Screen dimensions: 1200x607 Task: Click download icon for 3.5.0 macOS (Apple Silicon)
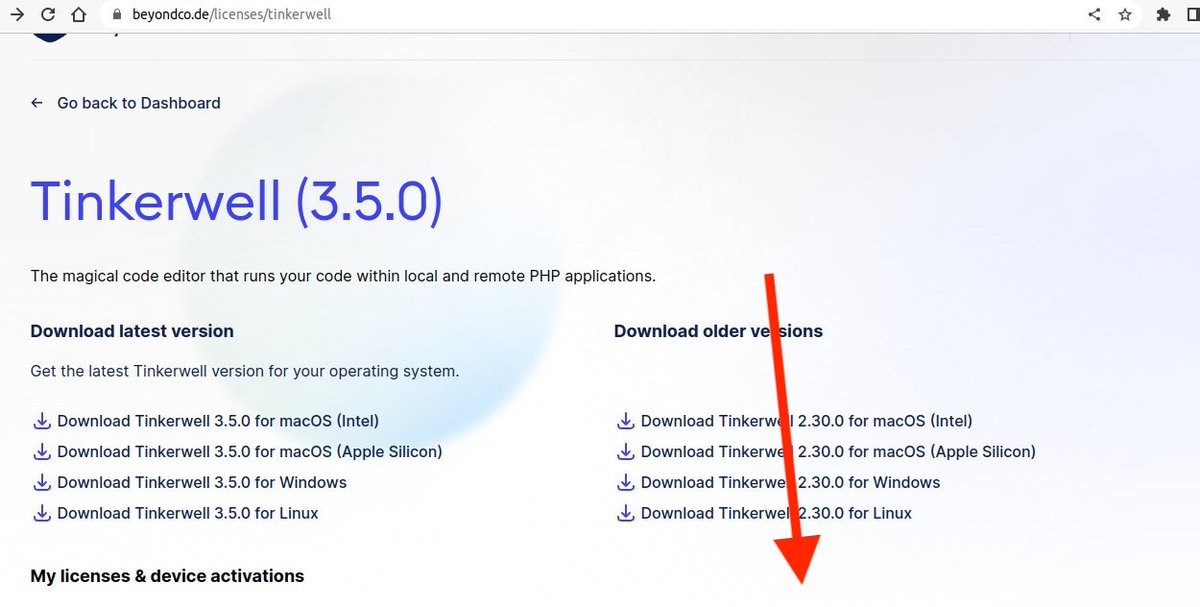(42, 452)
